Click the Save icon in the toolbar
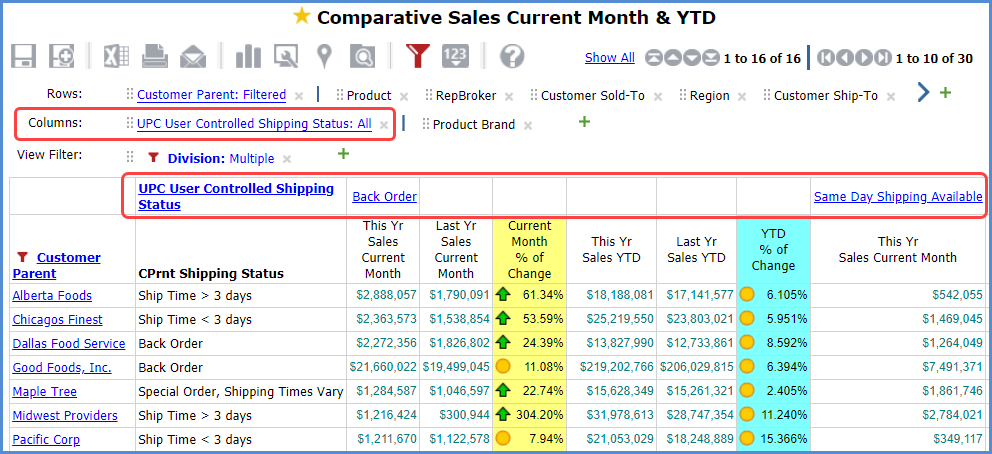 coord(24,56)
